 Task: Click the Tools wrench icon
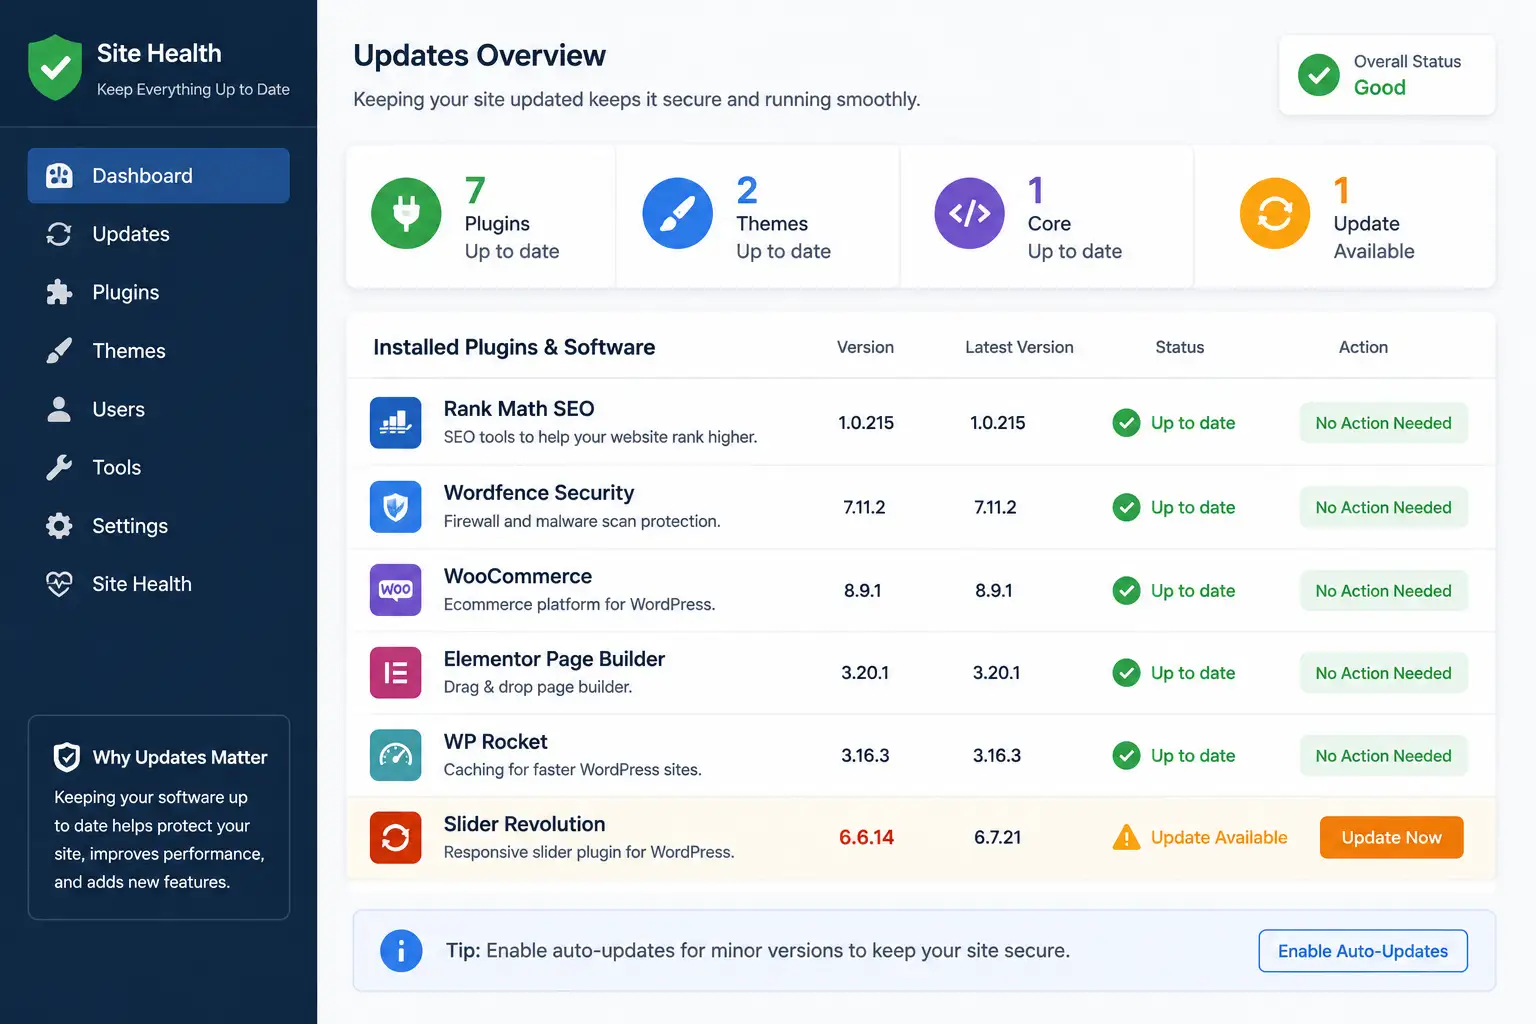click(x=59, y=467)
